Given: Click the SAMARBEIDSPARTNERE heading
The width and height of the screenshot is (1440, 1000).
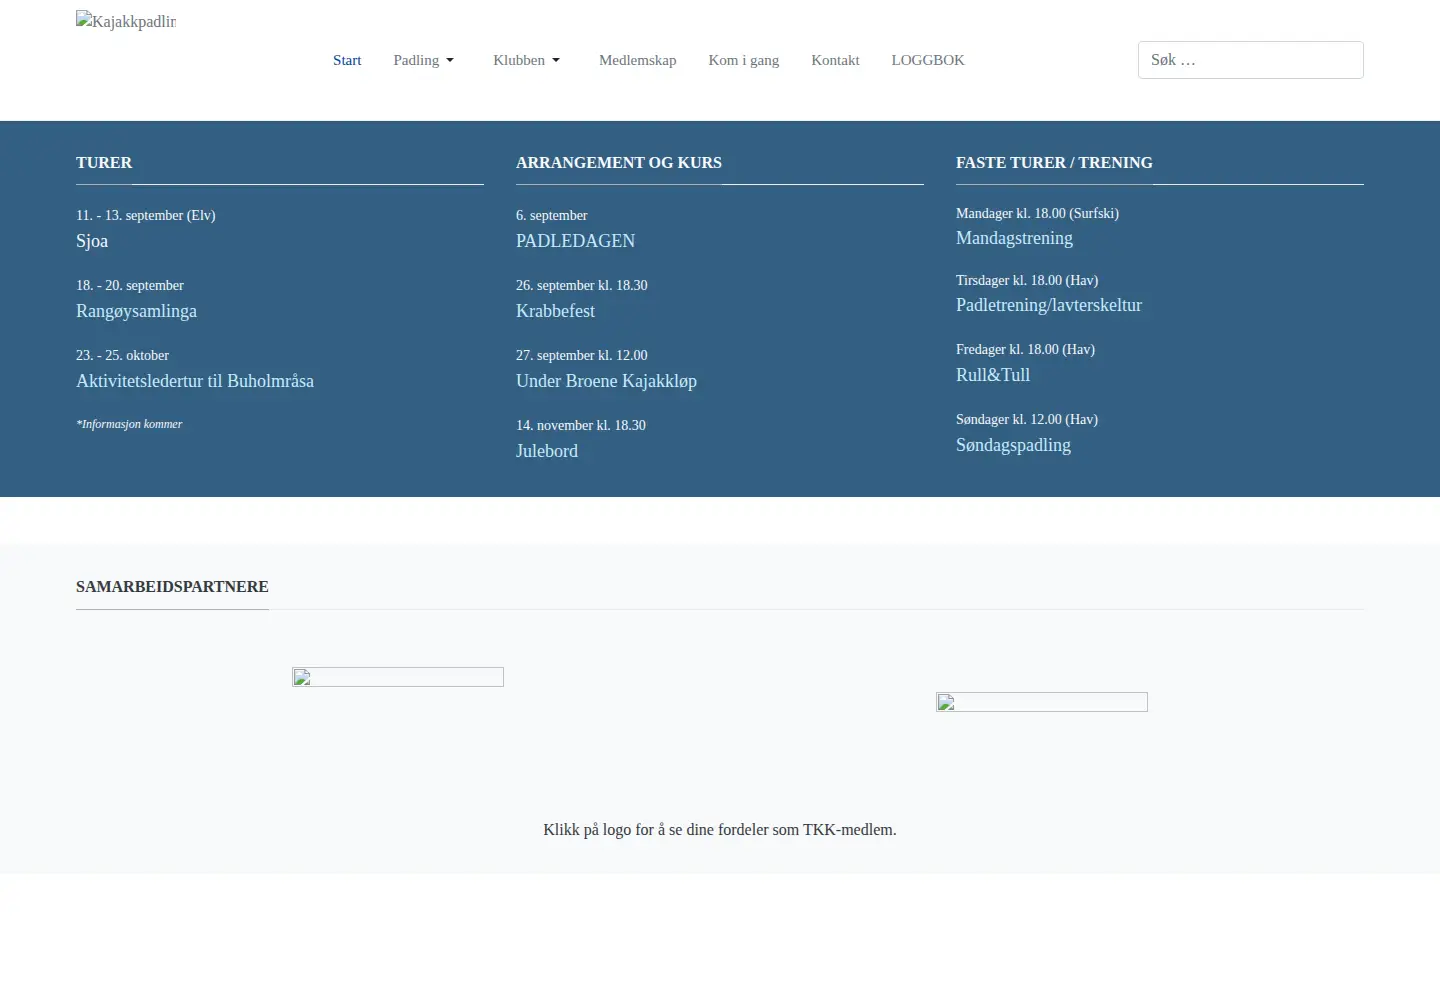Looking at the screenshot, I should [x=172, y=587].
